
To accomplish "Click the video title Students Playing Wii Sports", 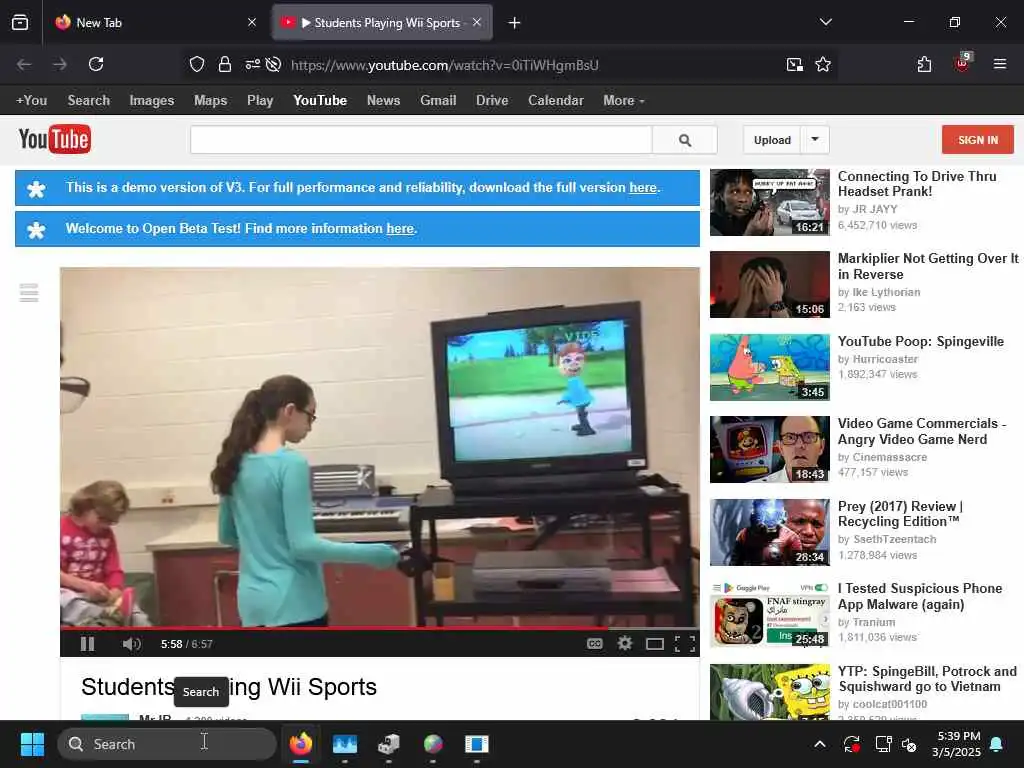I will click(x=229, y=687).
